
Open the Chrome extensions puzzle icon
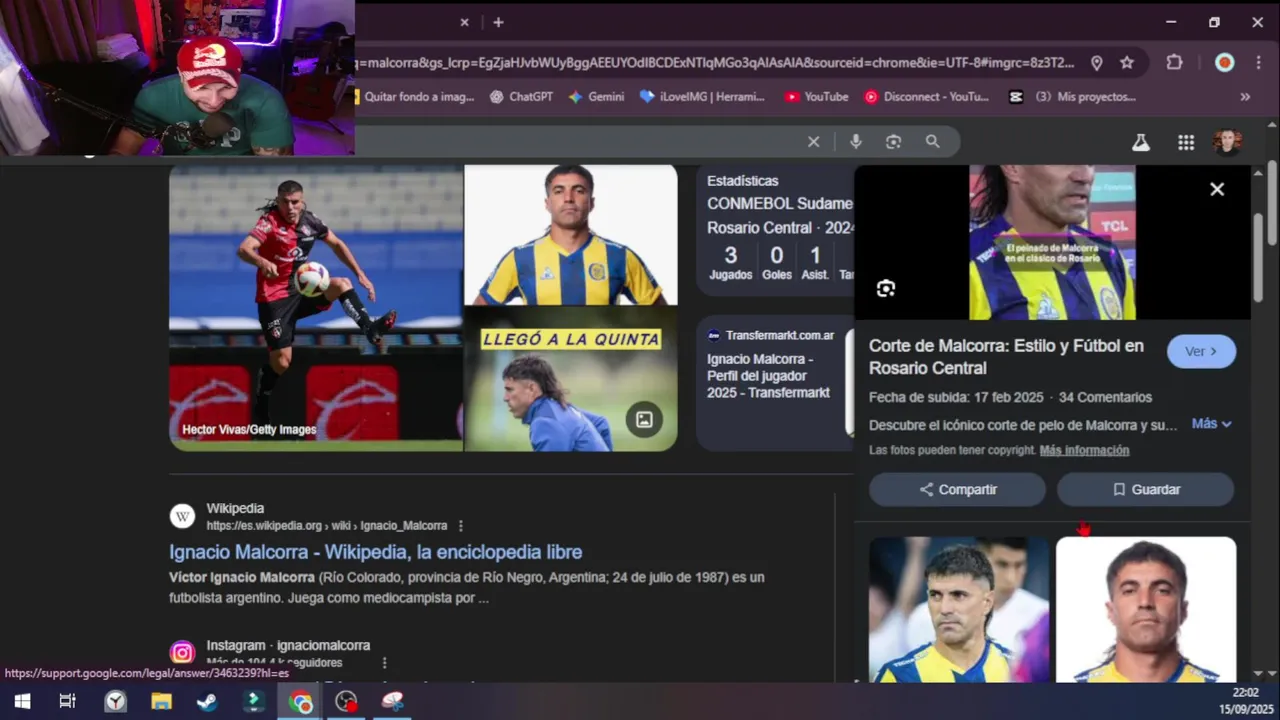pyautogui.click(x=1174, y=62)
